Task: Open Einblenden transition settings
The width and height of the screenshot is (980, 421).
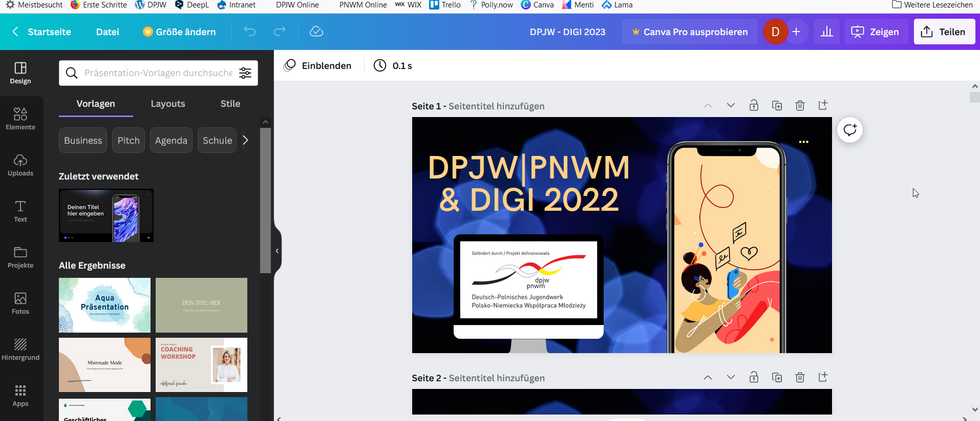Action: tap(318, 66)
